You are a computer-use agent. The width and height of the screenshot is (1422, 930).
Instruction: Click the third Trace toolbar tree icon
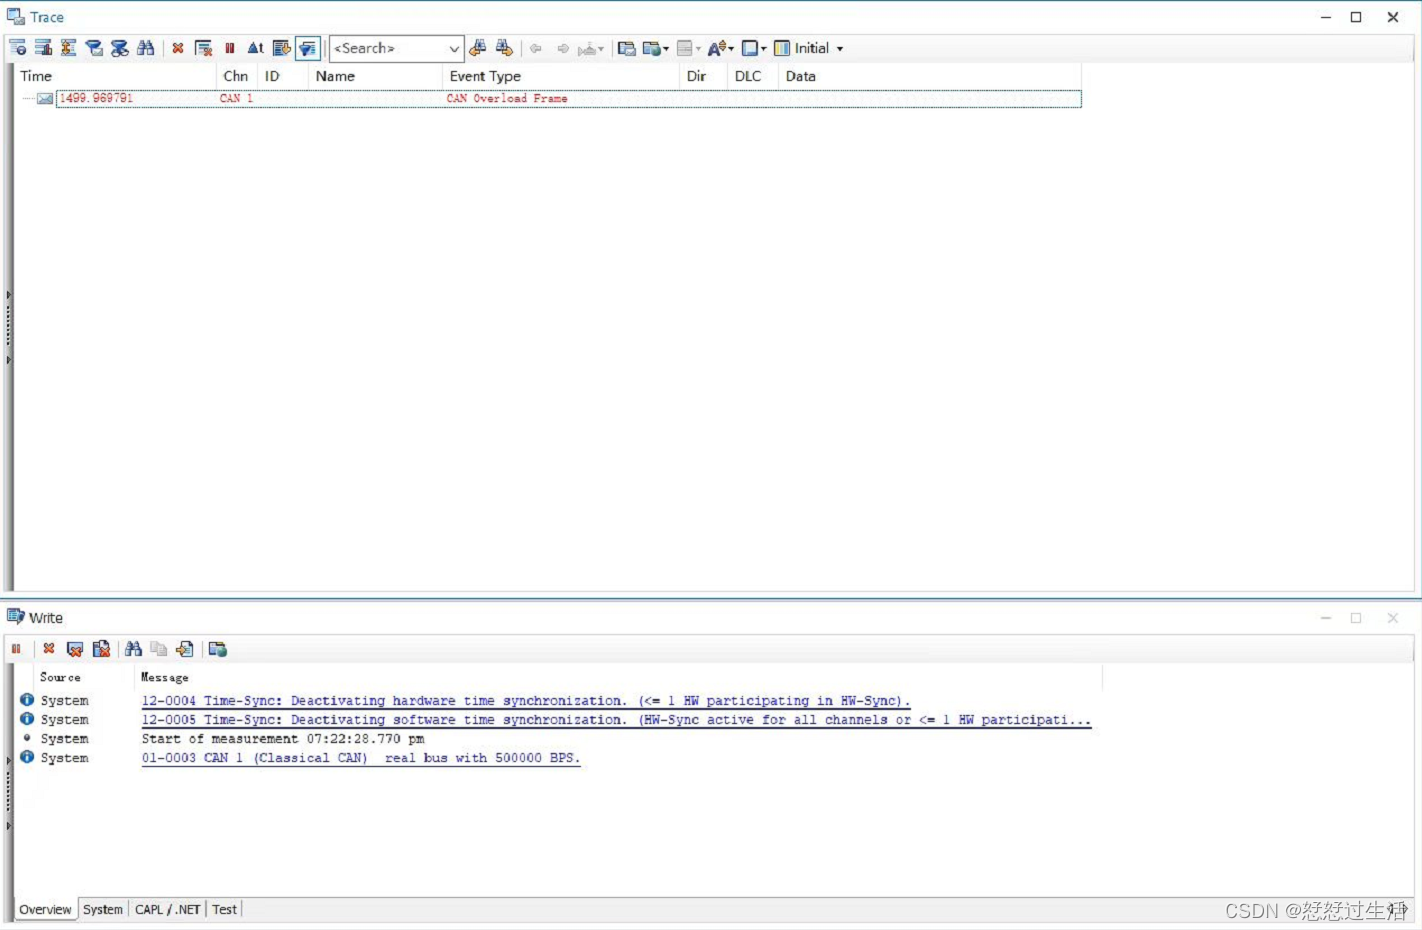pos(68,48)
